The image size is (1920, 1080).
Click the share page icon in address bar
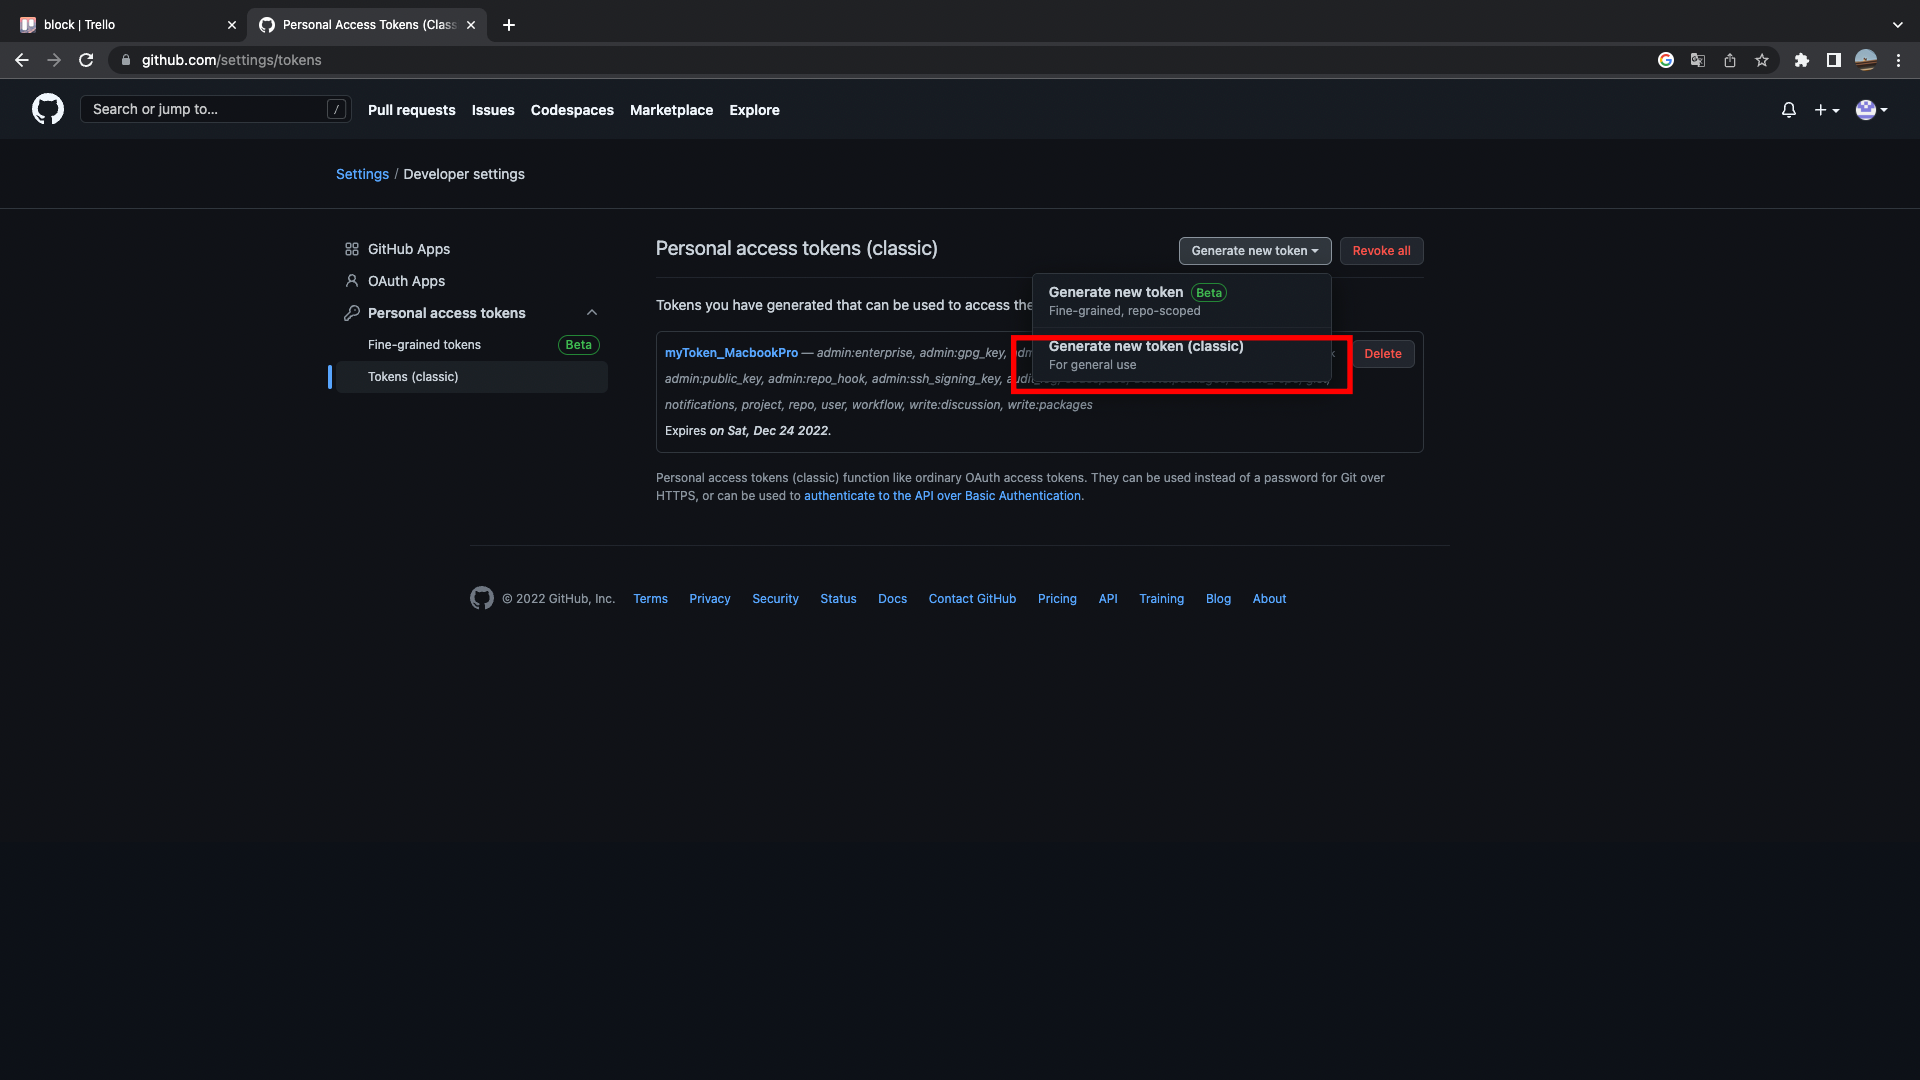(1730, 60)
